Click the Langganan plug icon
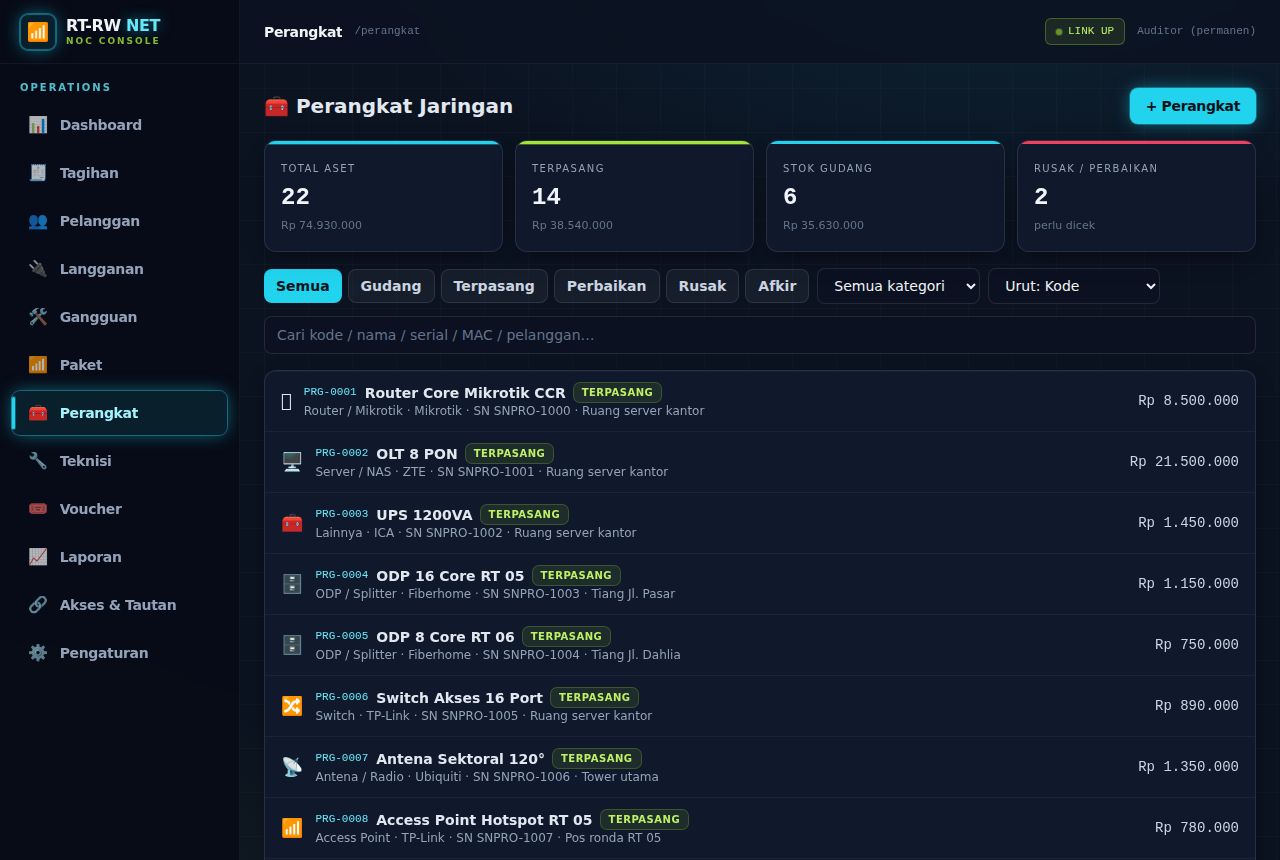 pos(38,269)
